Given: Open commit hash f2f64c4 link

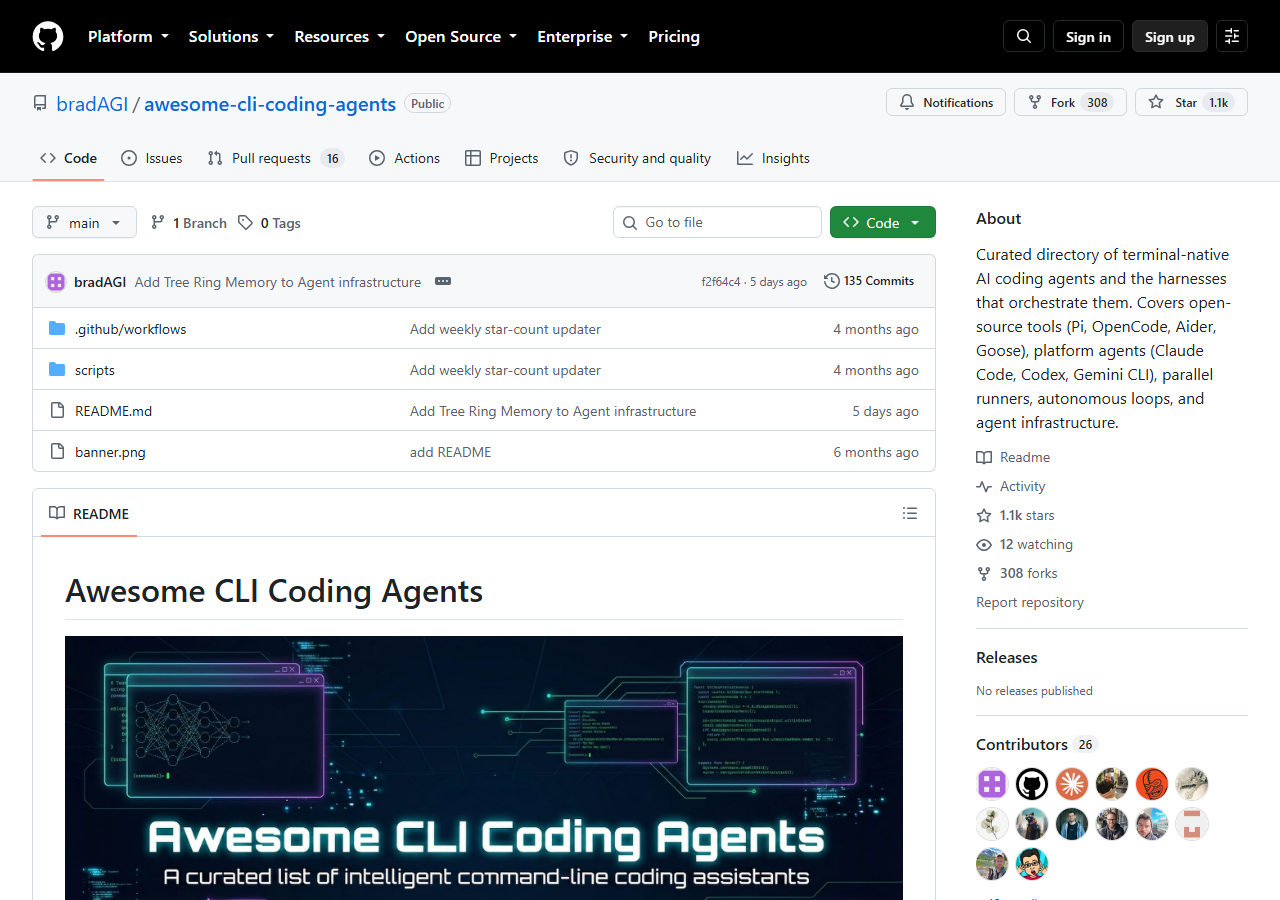Looking at the screenshot, I should [721, 282].
